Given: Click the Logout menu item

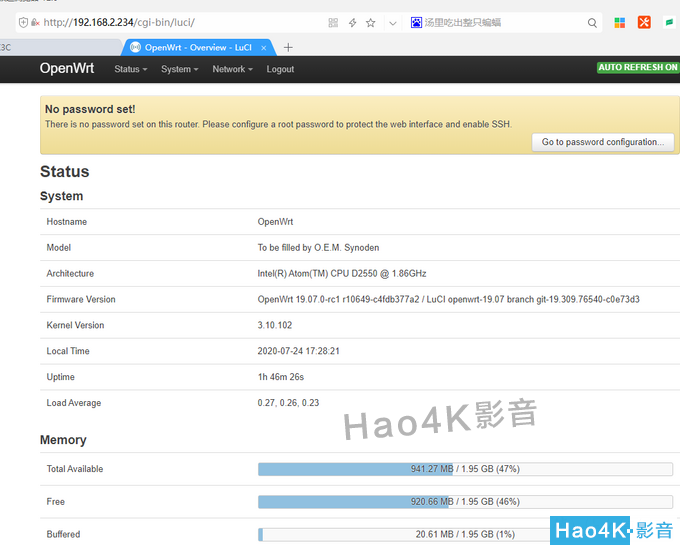Looking at the screenshot, I should pyautogui.click(x=280, y=69).
